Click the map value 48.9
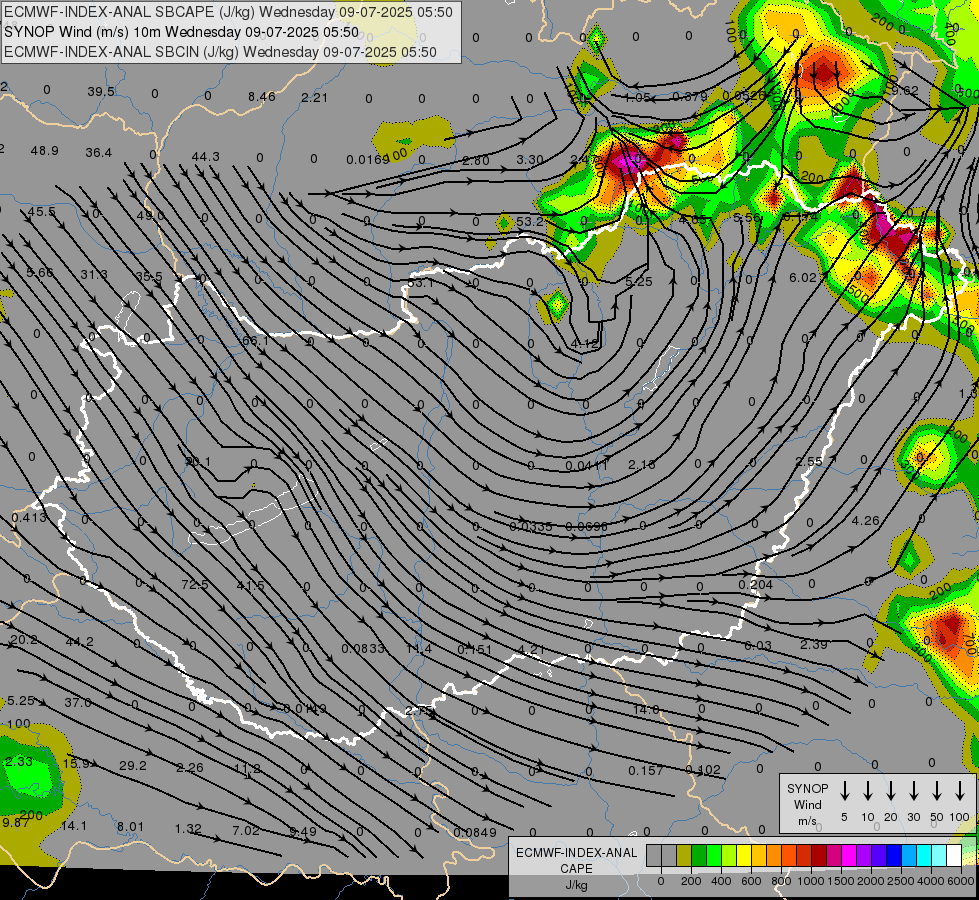 tap(44, 151)
